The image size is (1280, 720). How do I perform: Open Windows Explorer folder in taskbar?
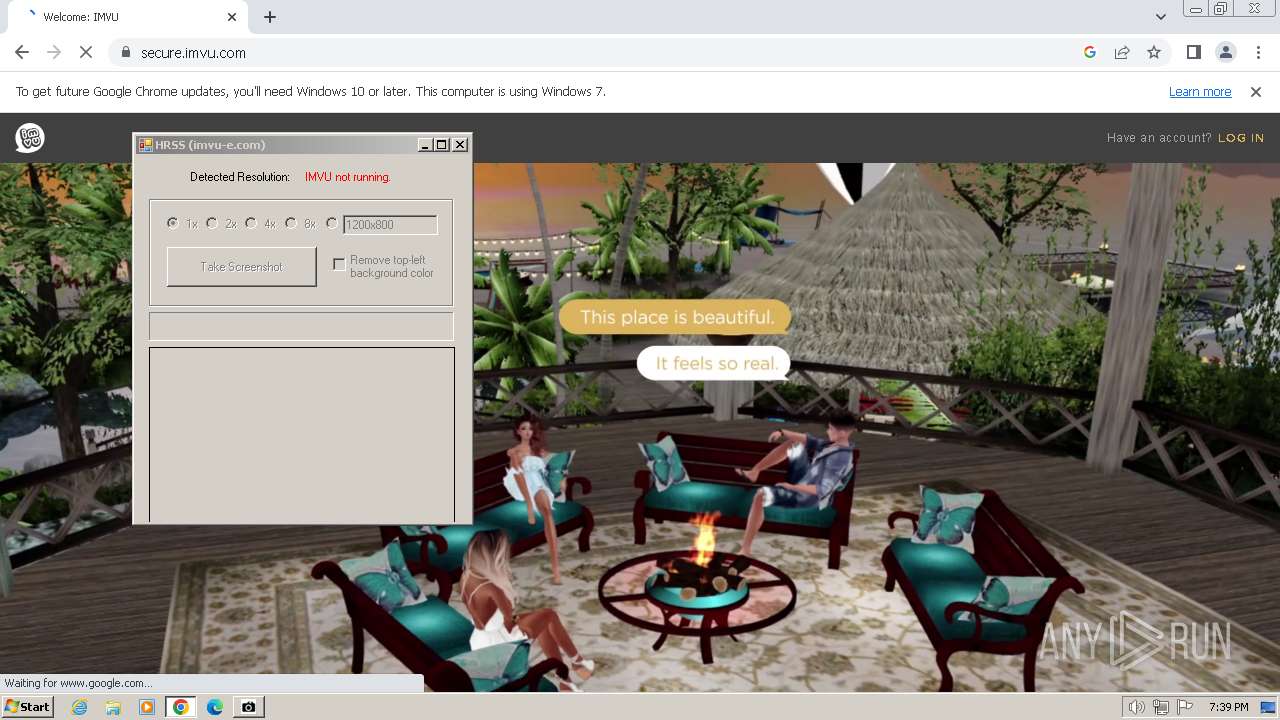113,707
